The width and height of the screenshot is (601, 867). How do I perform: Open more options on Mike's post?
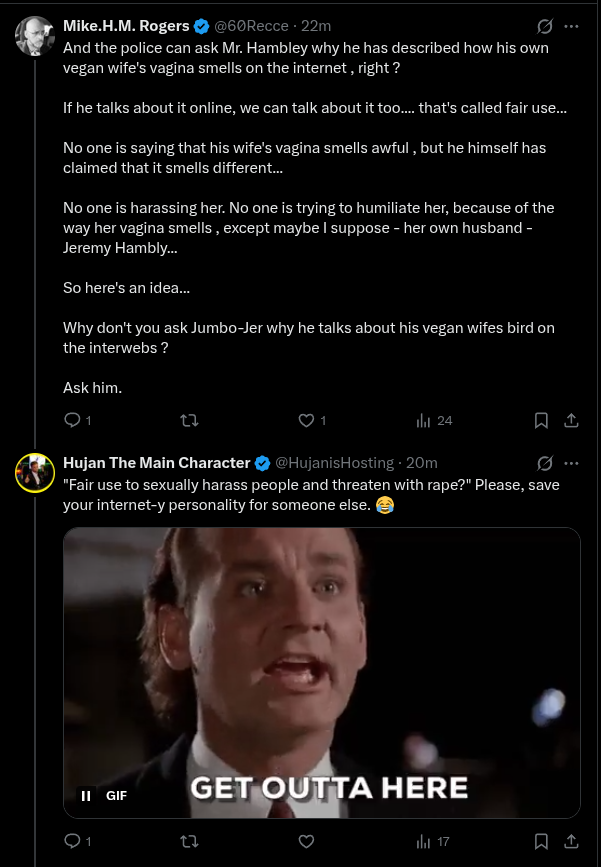click(x=571, y=26)
